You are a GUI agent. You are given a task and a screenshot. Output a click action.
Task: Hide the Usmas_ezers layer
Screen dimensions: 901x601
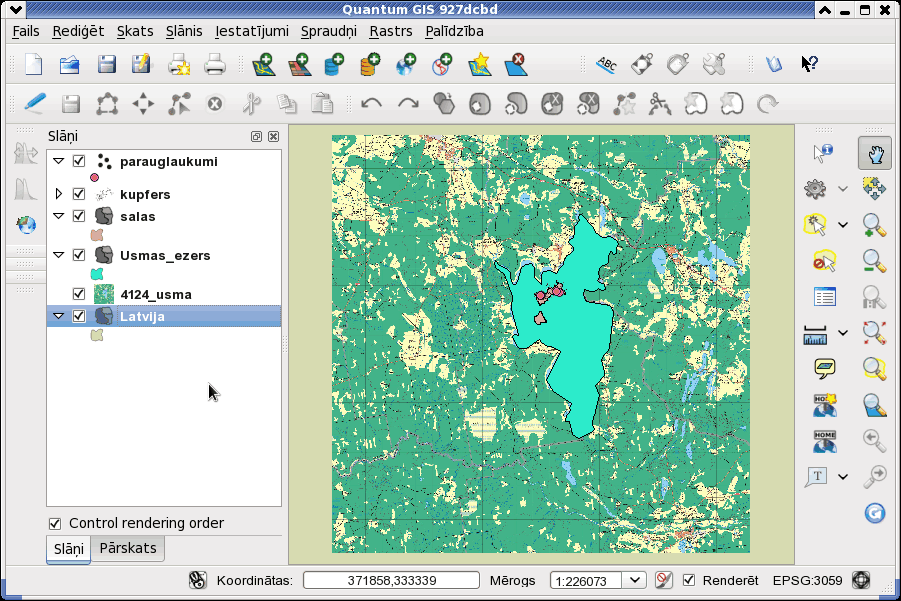tap(79, 255)
